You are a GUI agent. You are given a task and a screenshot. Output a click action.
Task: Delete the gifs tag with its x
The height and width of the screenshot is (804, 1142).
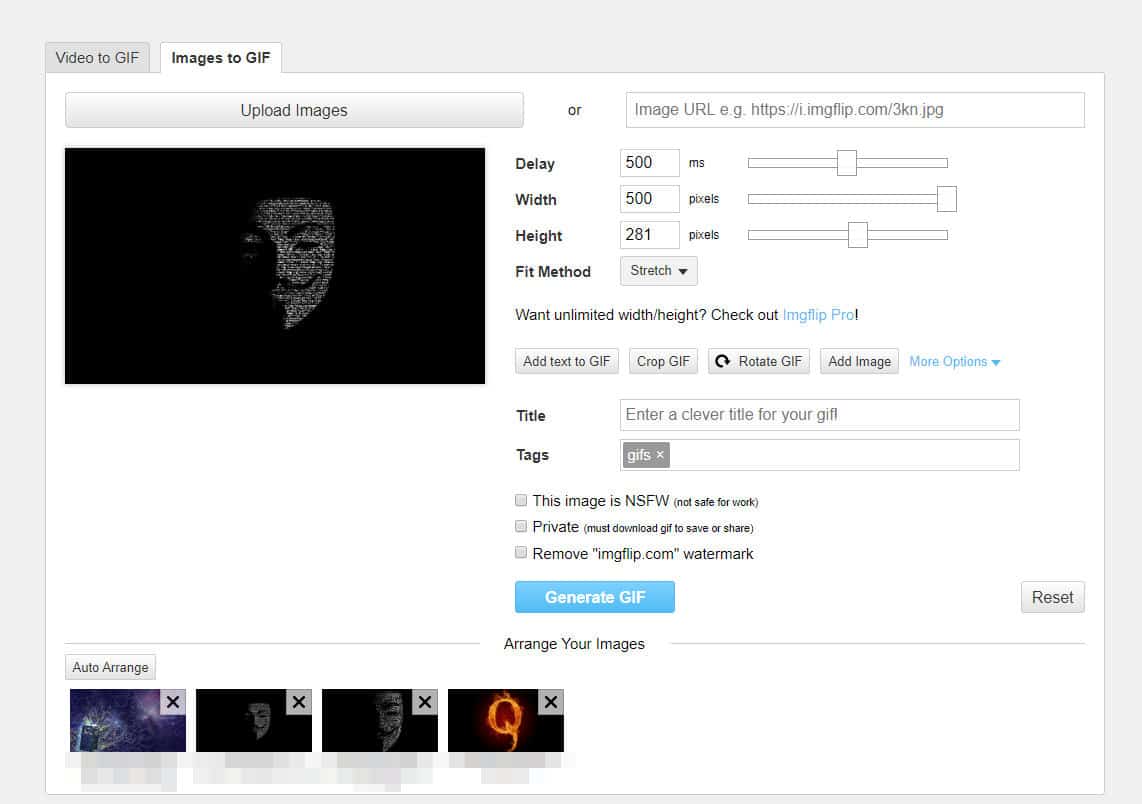pos(660,454)
